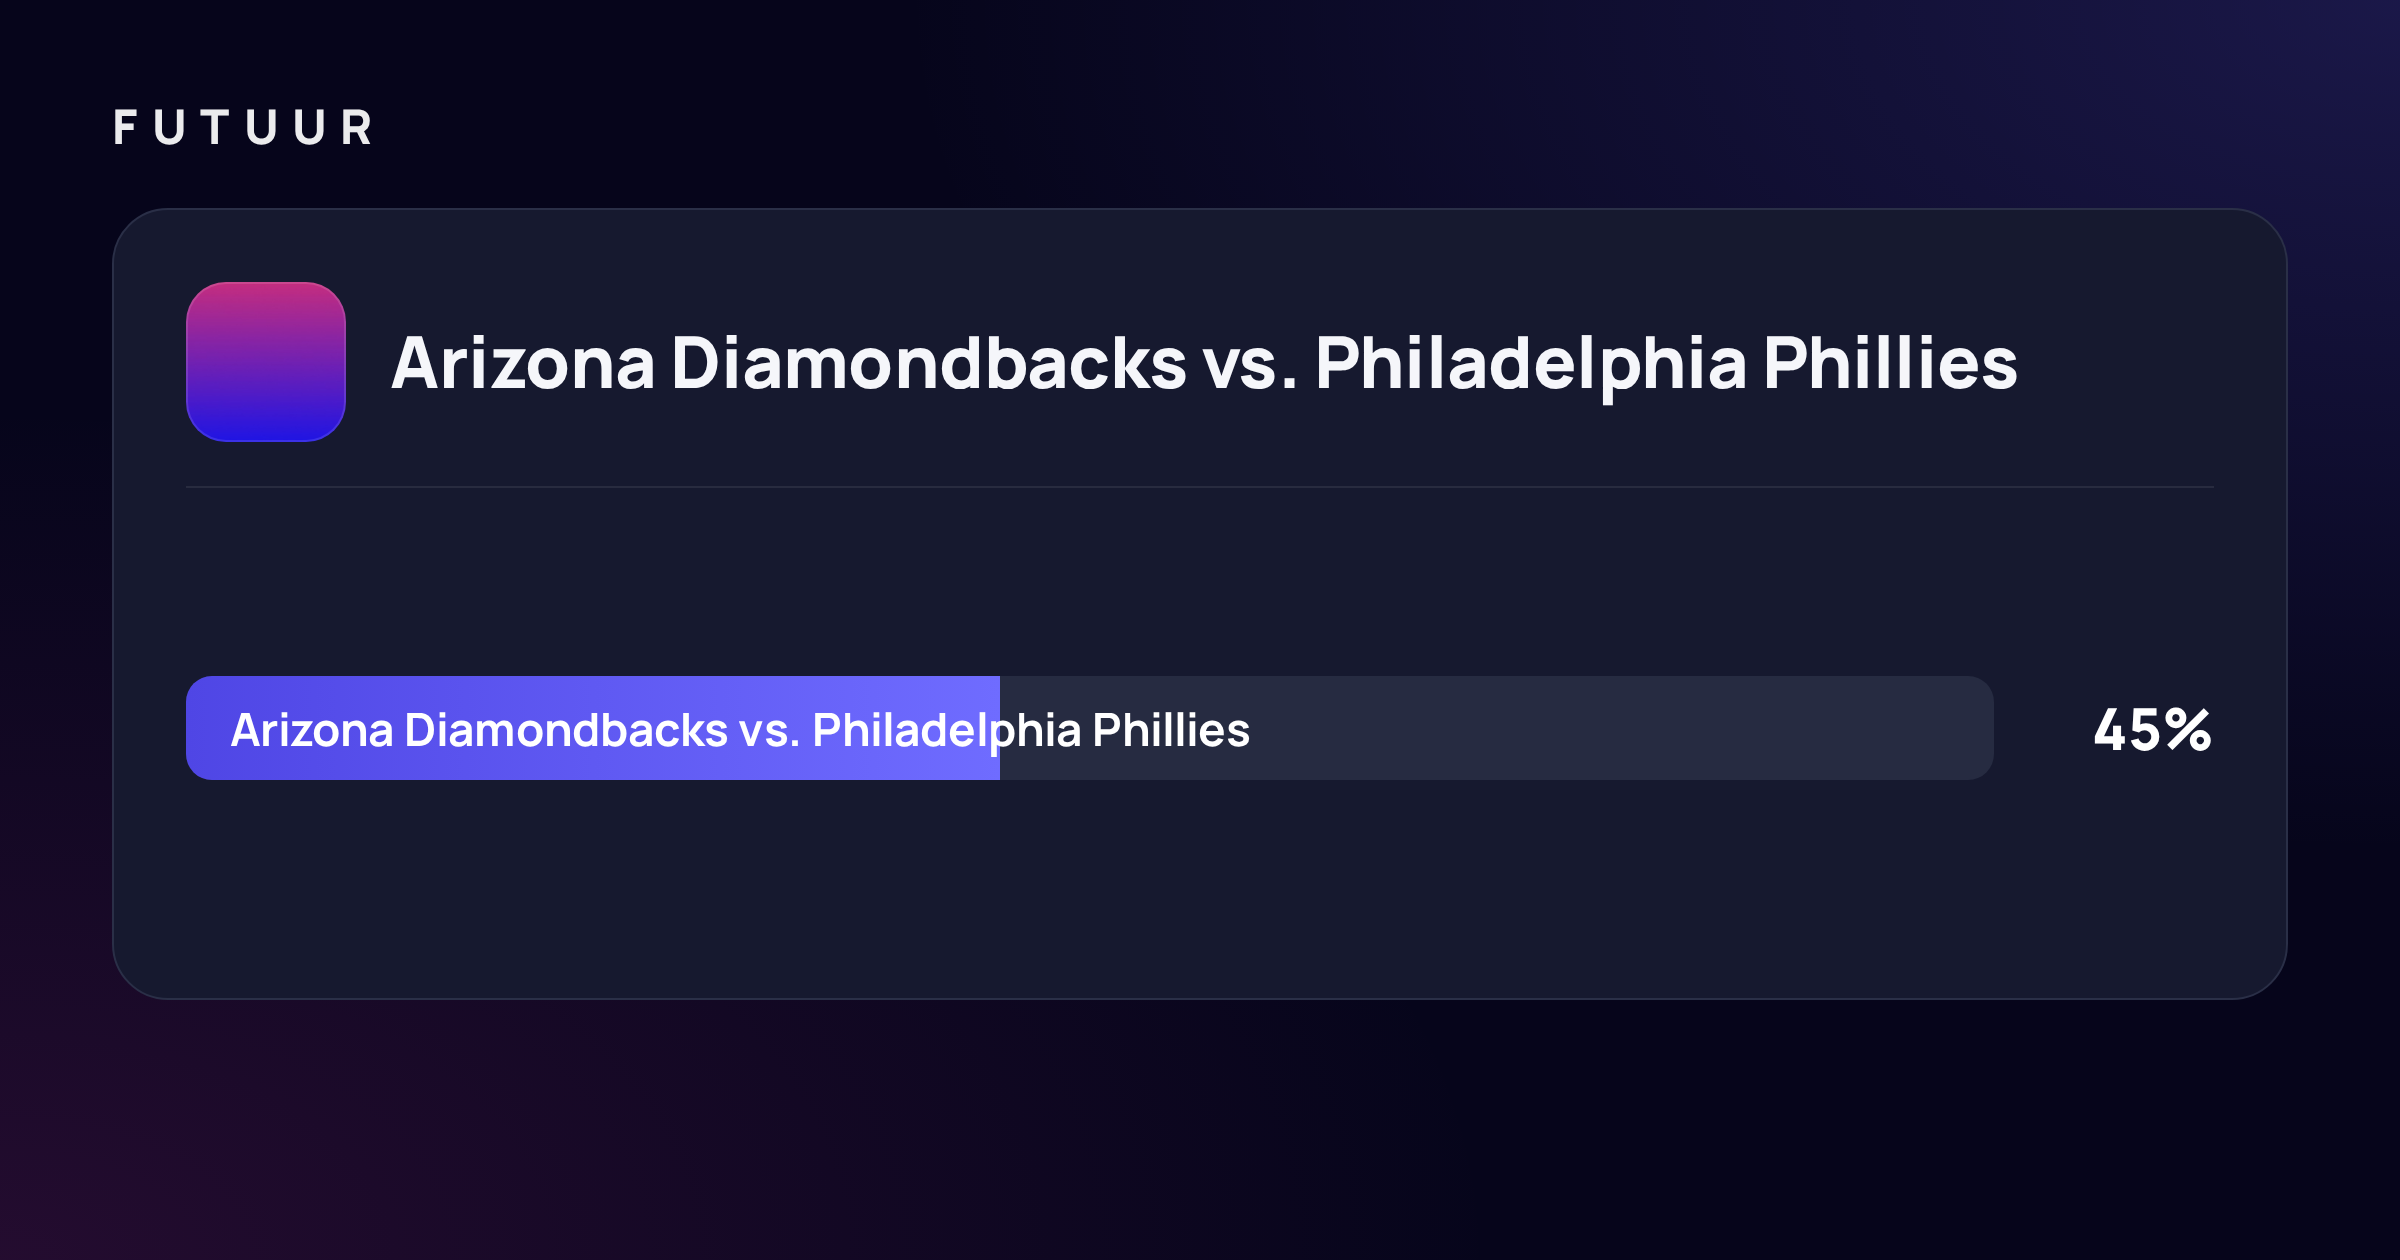Click the filled purple portion of progress bar
The image size is (2400, 1260).
593,728
